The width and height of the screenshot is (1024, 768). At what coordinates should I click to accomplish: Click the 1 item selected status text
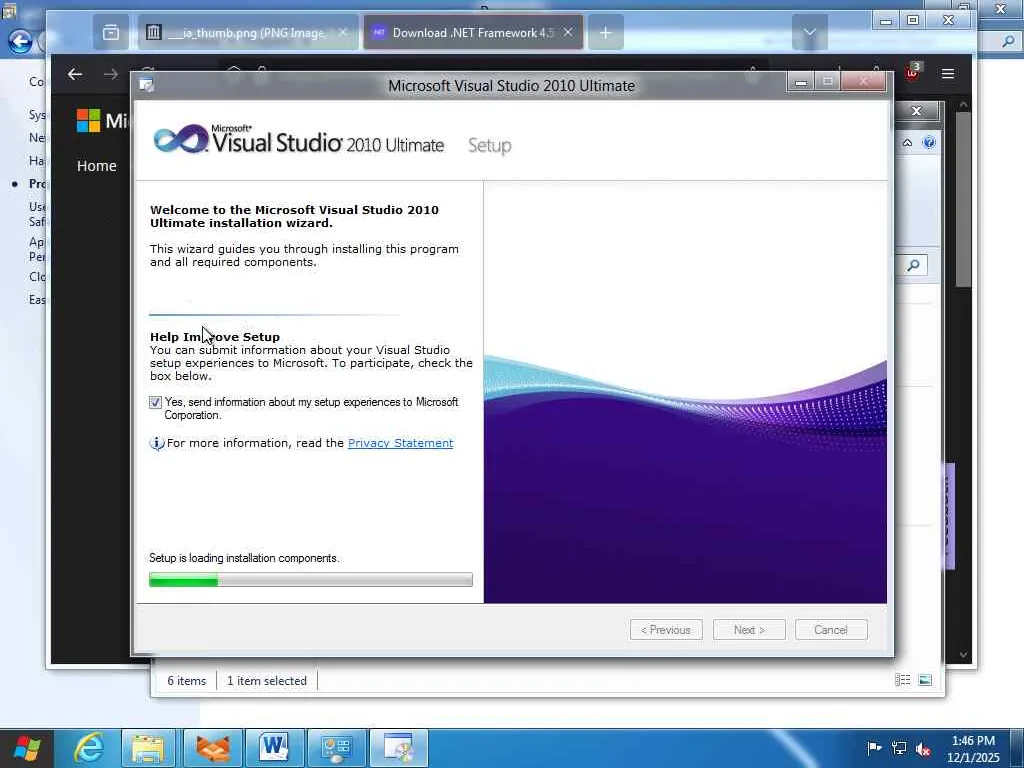point(267,680)
